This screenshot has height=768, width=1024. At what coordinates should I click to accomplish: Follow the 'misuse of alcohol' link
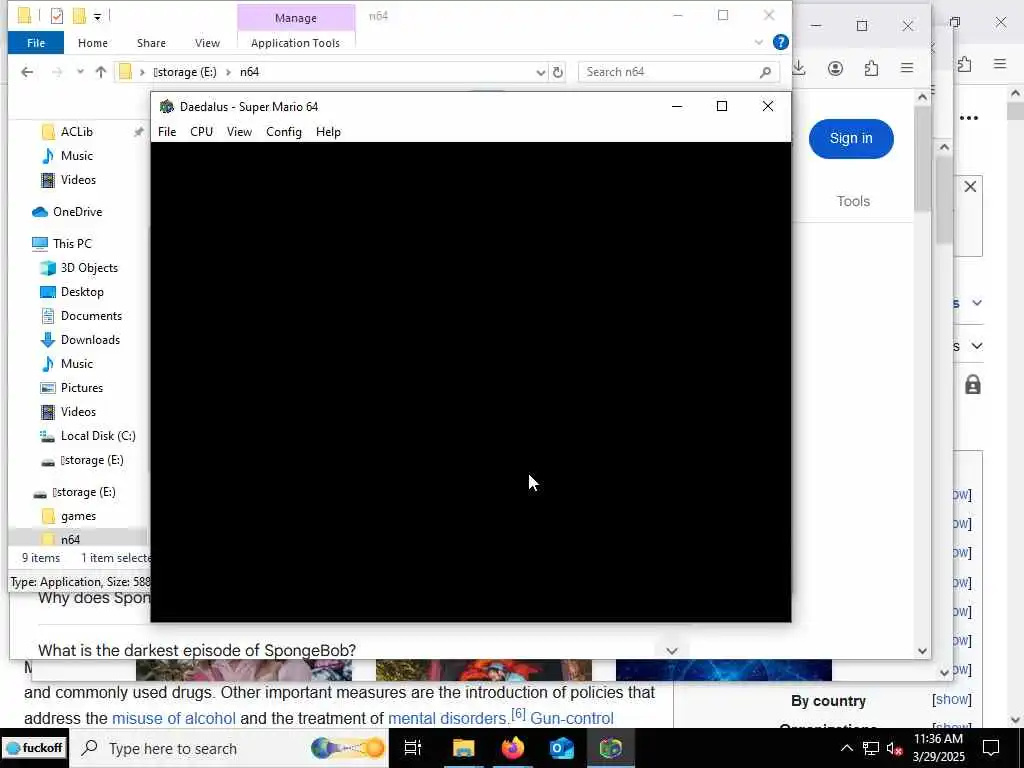[174, 718]
